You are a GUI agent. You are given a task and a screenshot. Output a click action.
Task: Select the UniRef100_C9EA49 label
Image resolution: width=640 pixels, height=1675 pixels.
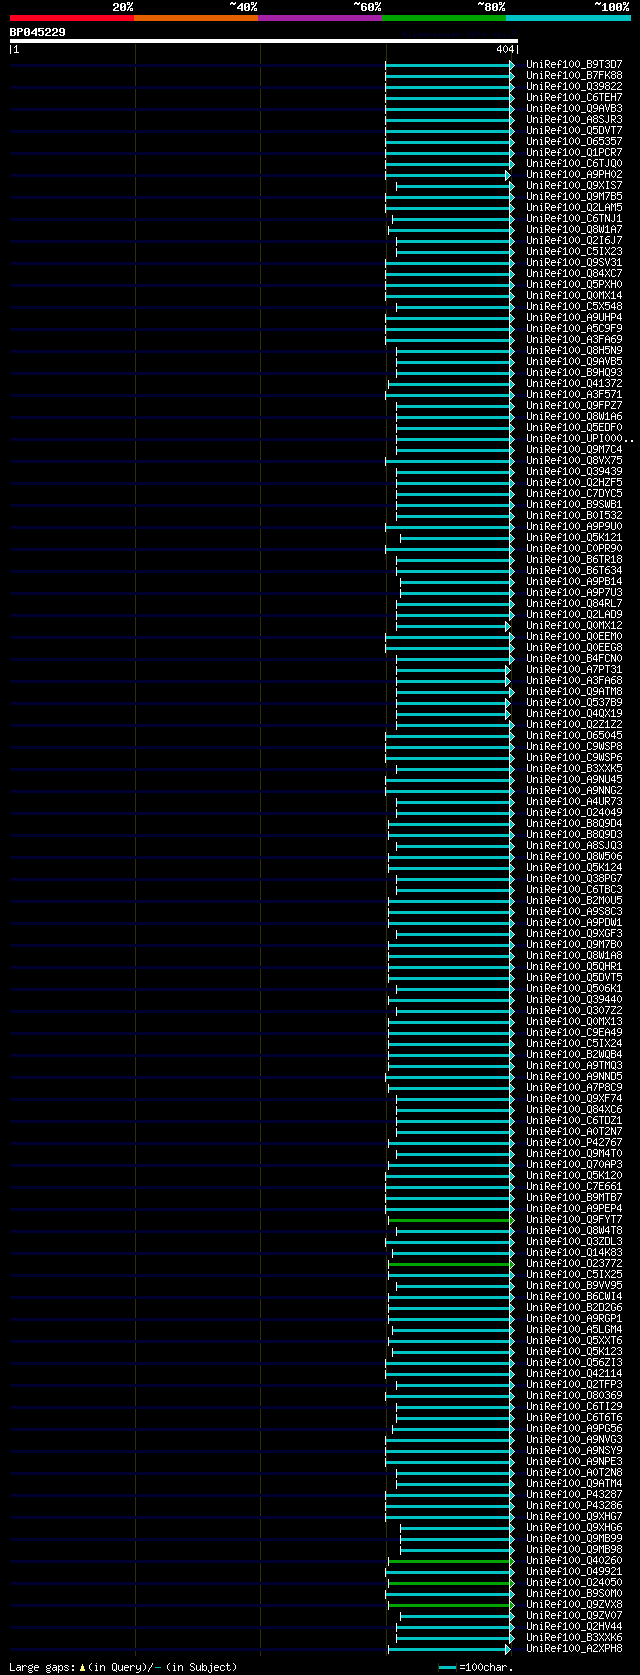574,1032
